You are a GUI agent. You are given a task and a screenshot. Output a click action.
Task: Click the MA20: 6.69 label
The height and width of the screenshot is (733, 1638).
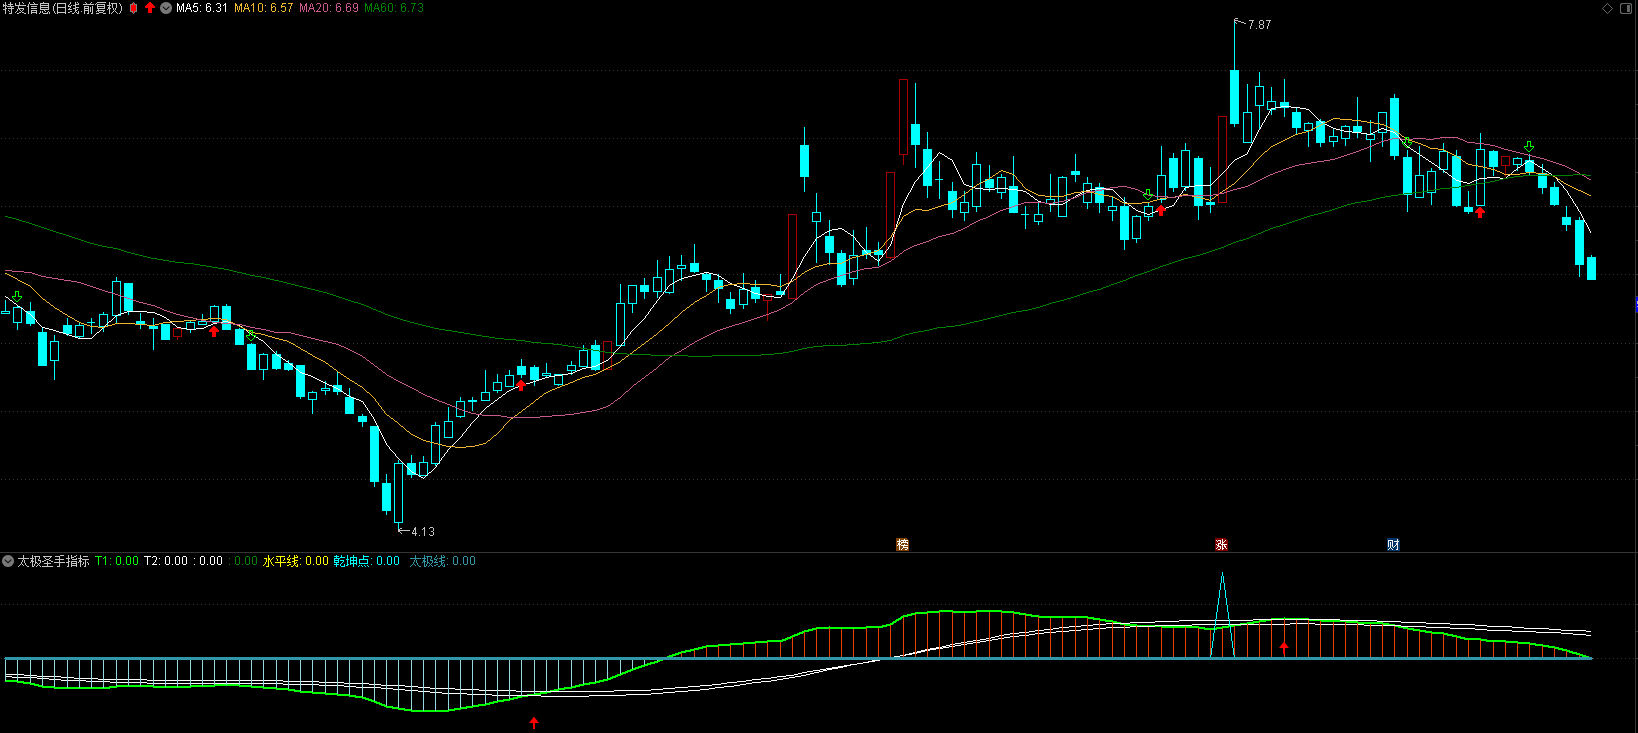329,8
